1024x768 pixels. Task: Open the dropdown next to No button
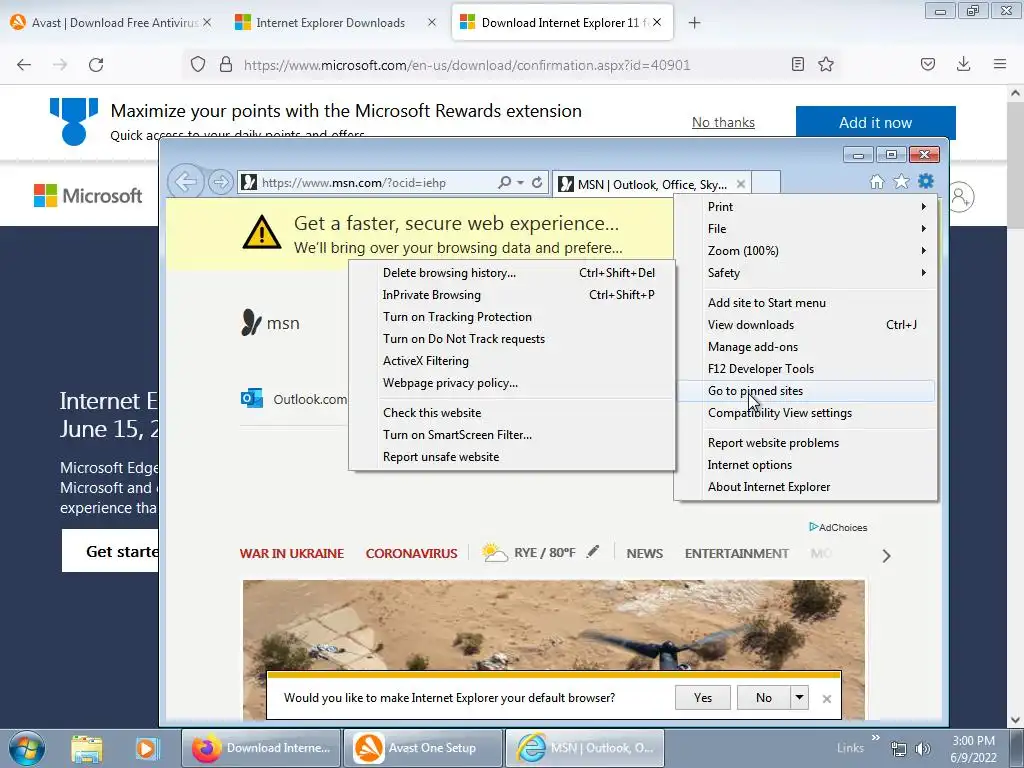coord(799,697)
